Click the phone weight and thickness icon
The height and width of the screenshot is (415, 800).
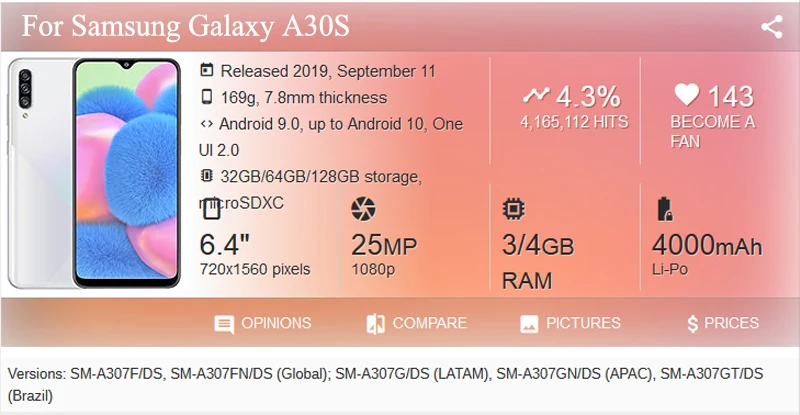point(207,96)
